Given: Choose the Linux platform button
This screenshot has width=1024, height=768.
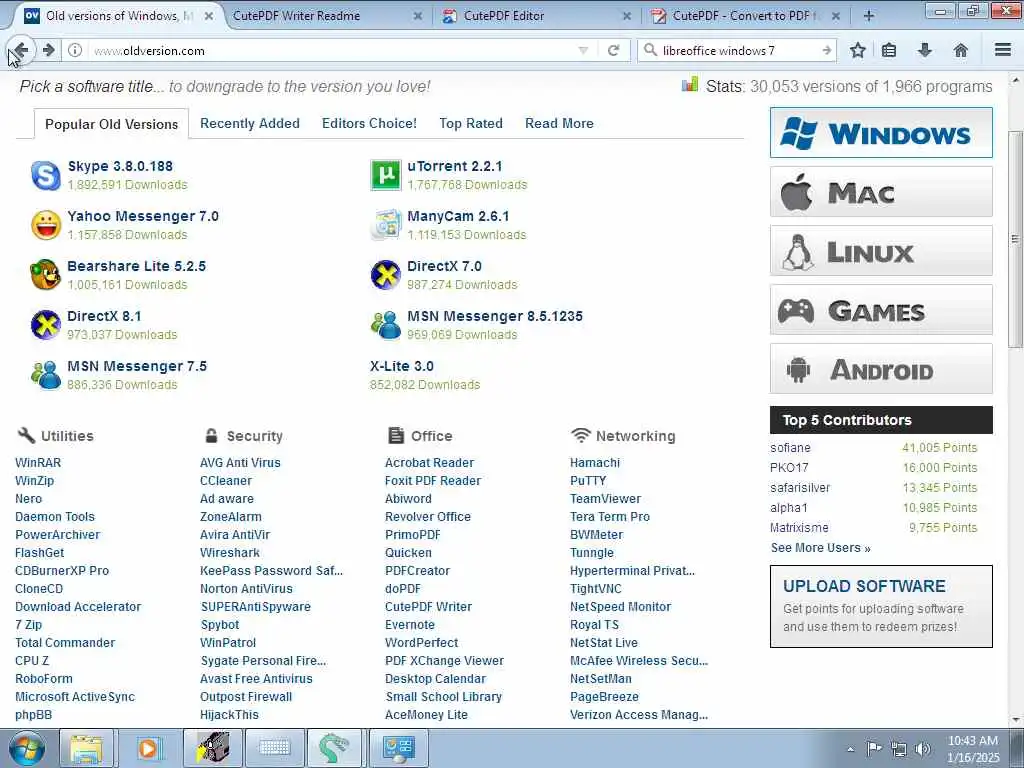Looking at the screenshot, I should point(881,251).
